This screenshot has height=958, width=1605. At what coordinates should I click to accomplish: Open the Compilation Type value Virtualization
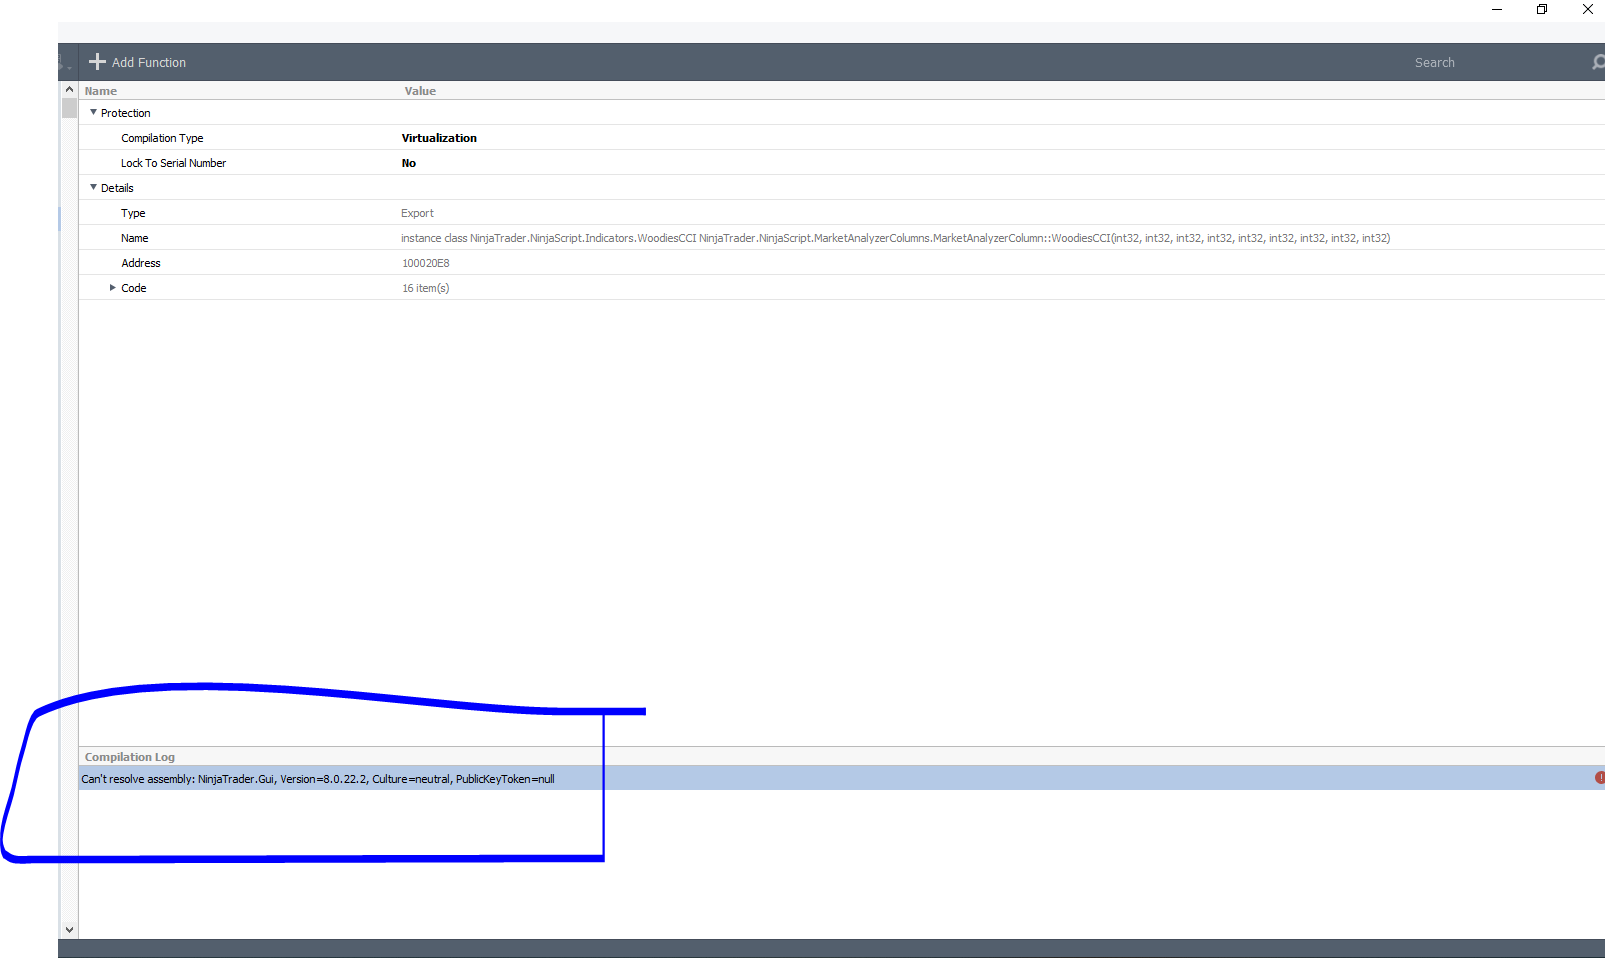coord(439,138)
